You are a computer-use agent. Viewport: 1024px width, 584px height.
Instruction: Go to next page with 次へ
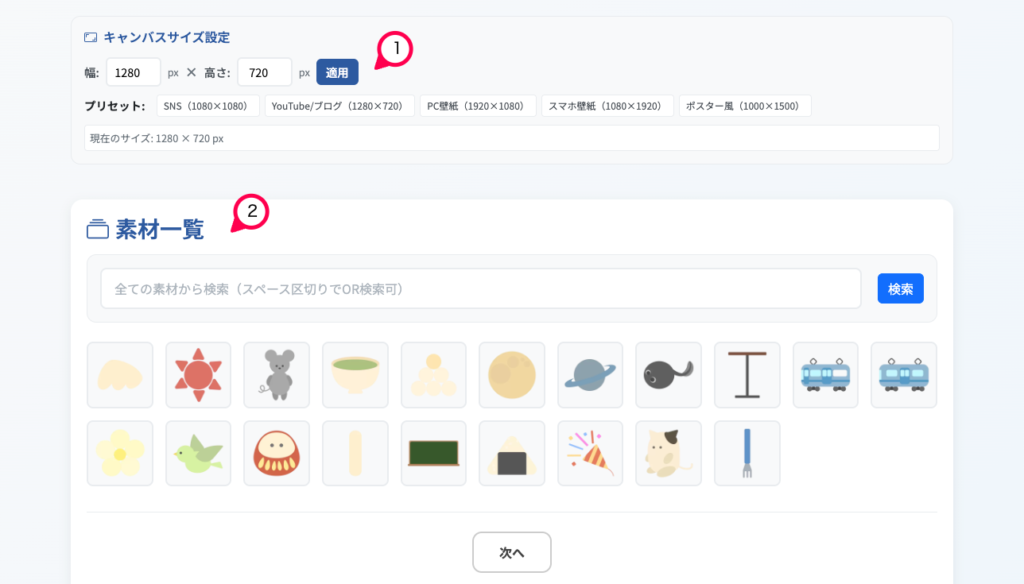(x=511, y=552)
